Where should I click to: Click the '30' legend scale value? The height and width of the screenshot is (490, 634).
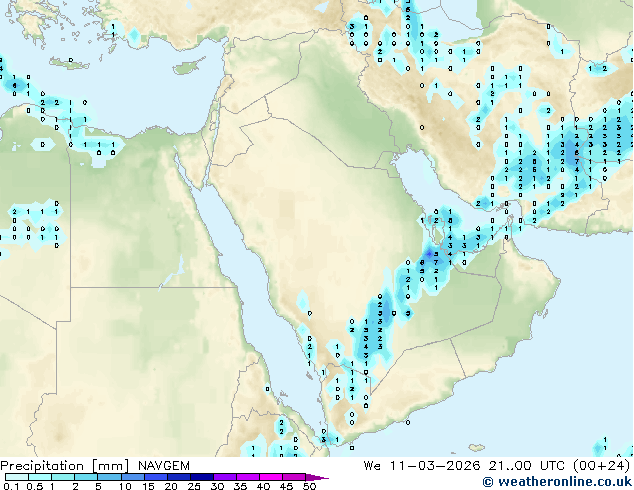[x=217, y=486]
